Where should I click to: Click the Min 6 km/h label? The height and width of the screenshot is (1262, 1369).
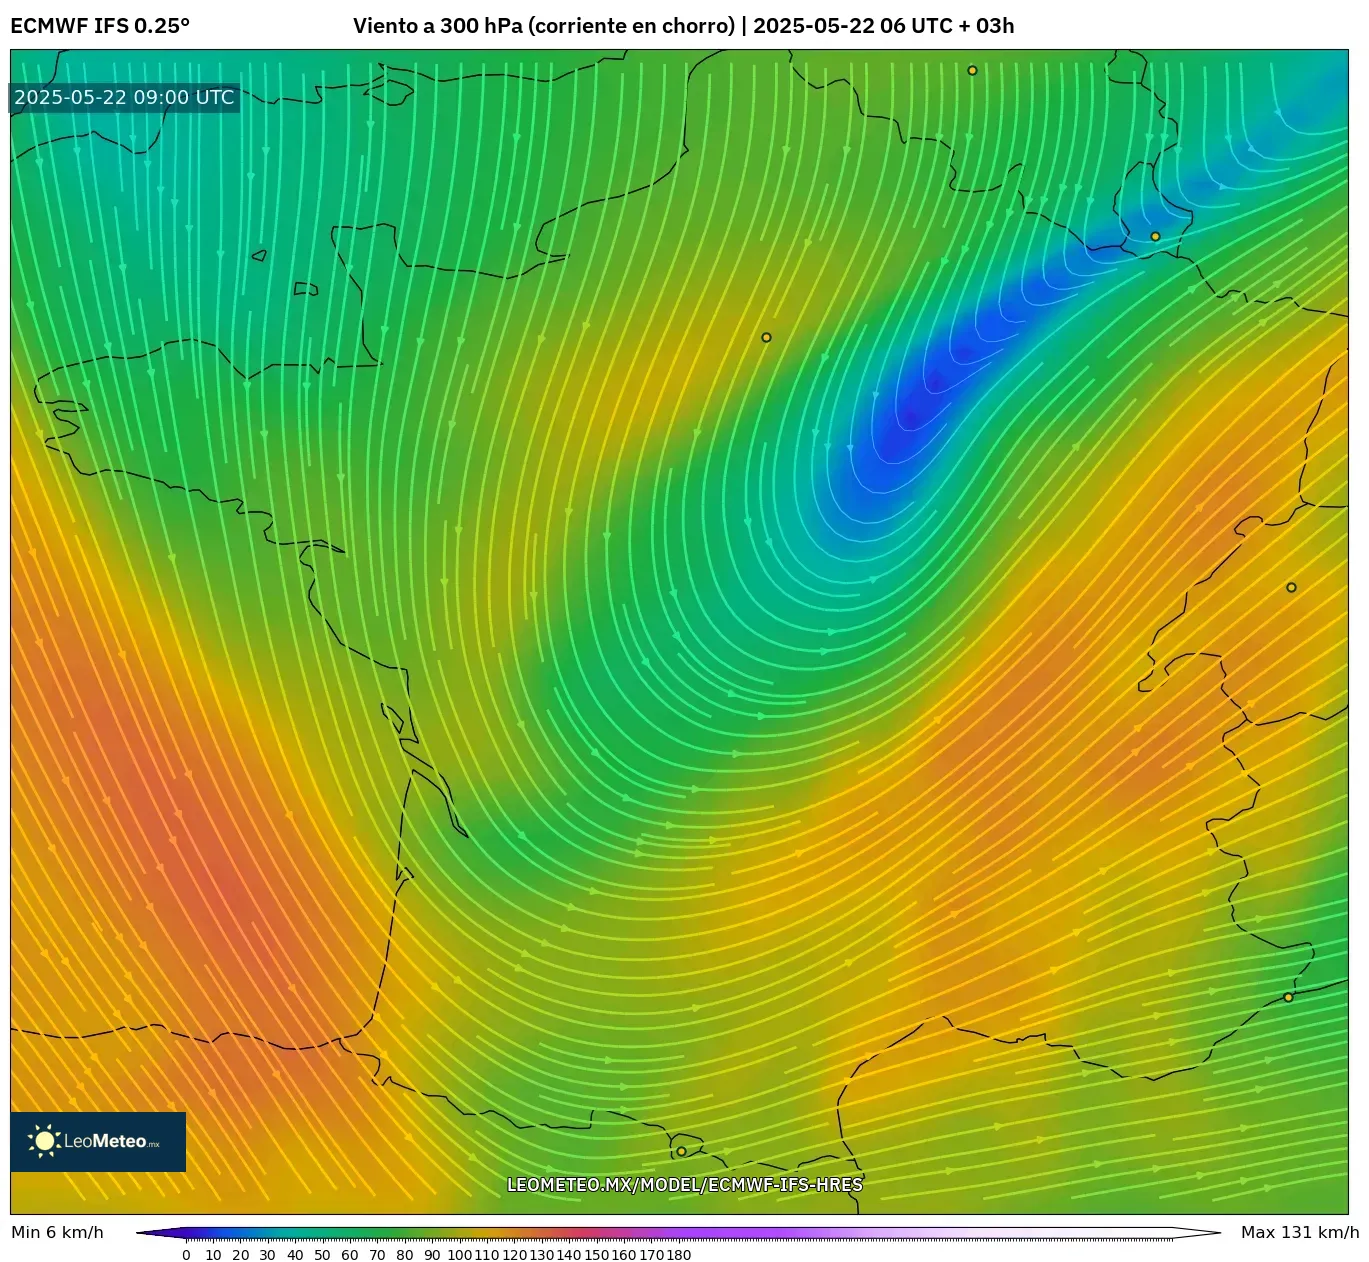click(57, 1232)
